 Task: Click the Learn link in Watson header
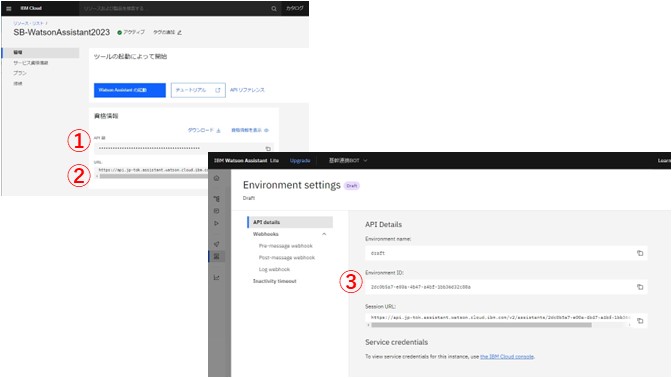tap(664, 161)
